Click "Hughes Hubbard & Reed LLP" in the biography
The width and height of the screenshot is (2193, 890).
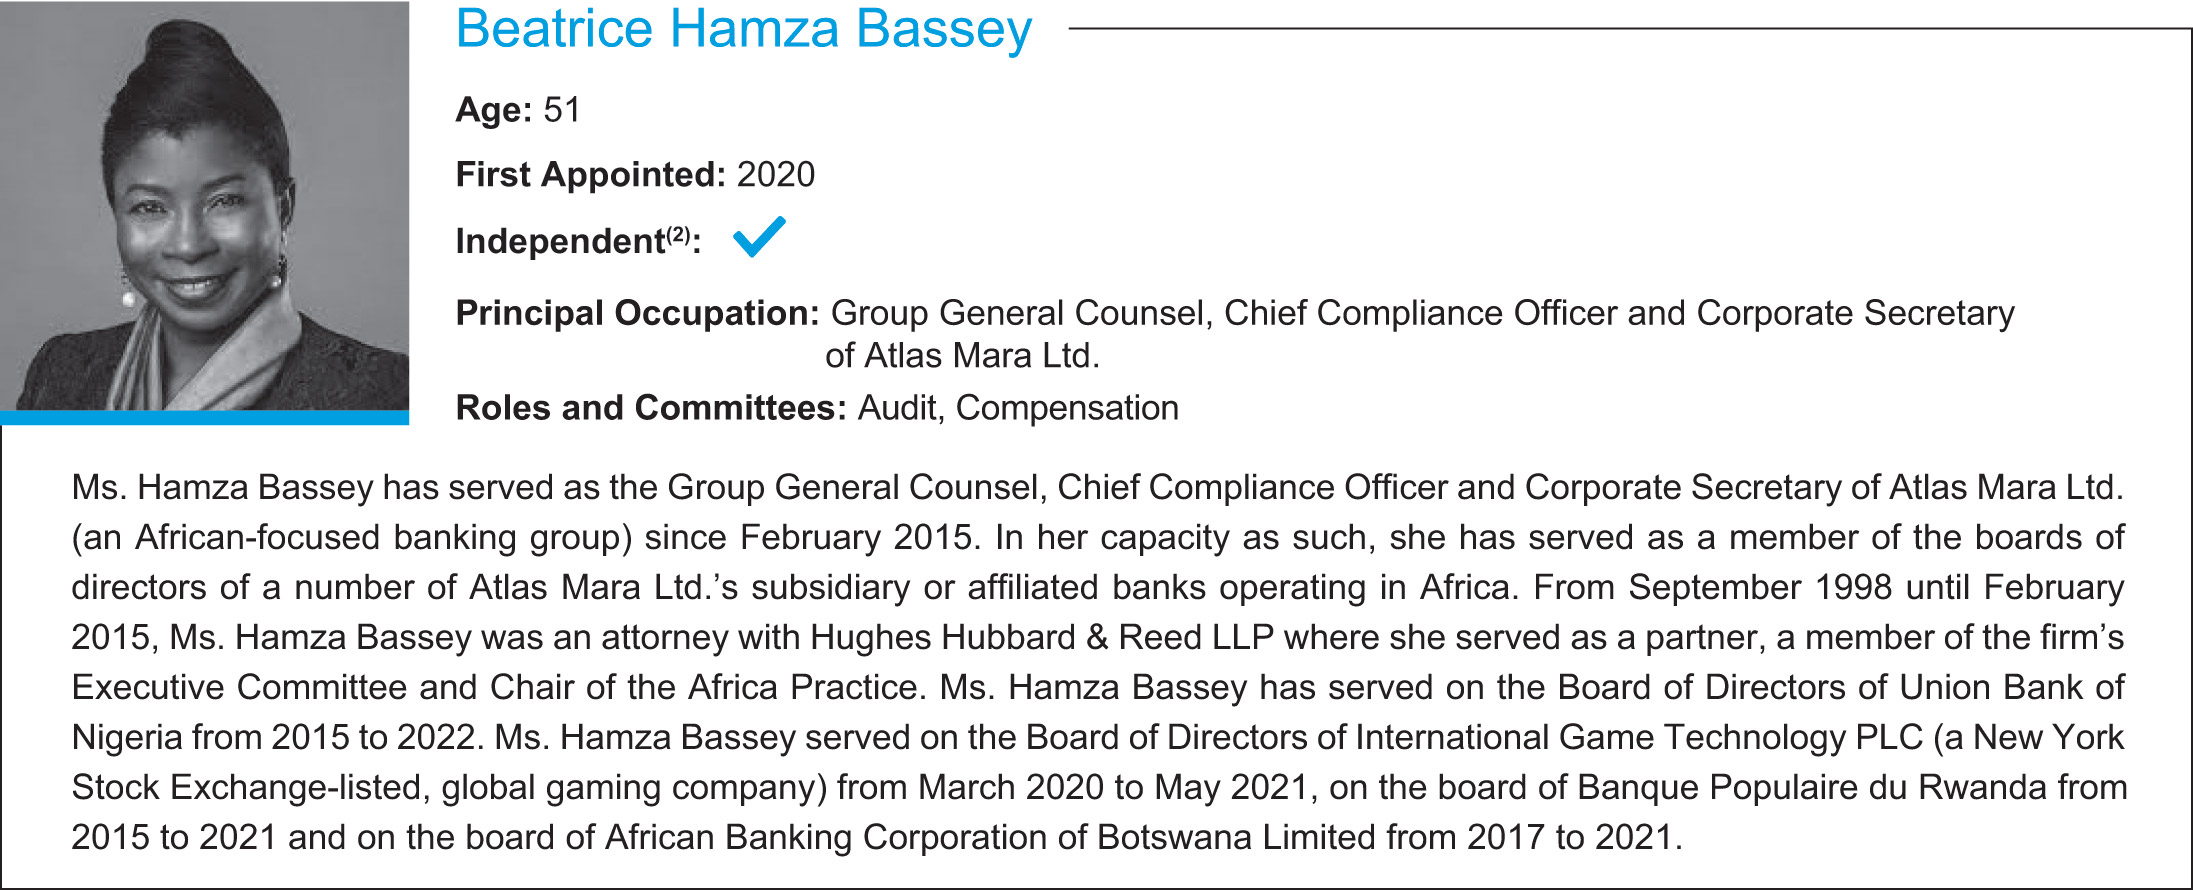coord(1041,638)
